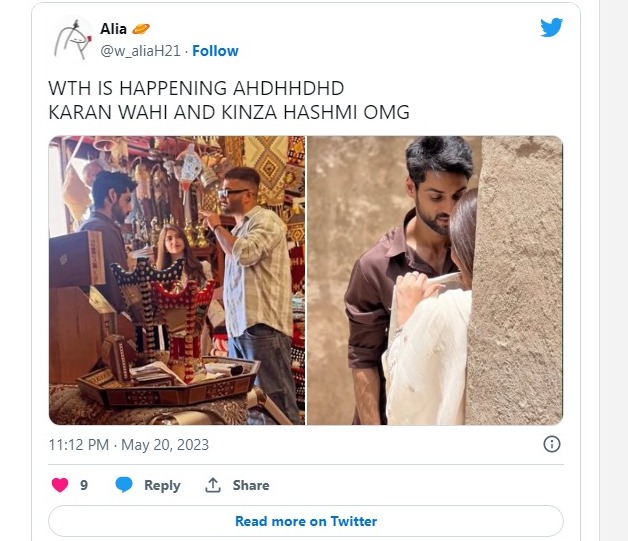Screen dimensions: 628x541
Task: Click the blue reply speech bubble icon
Action: coord(124,485)
